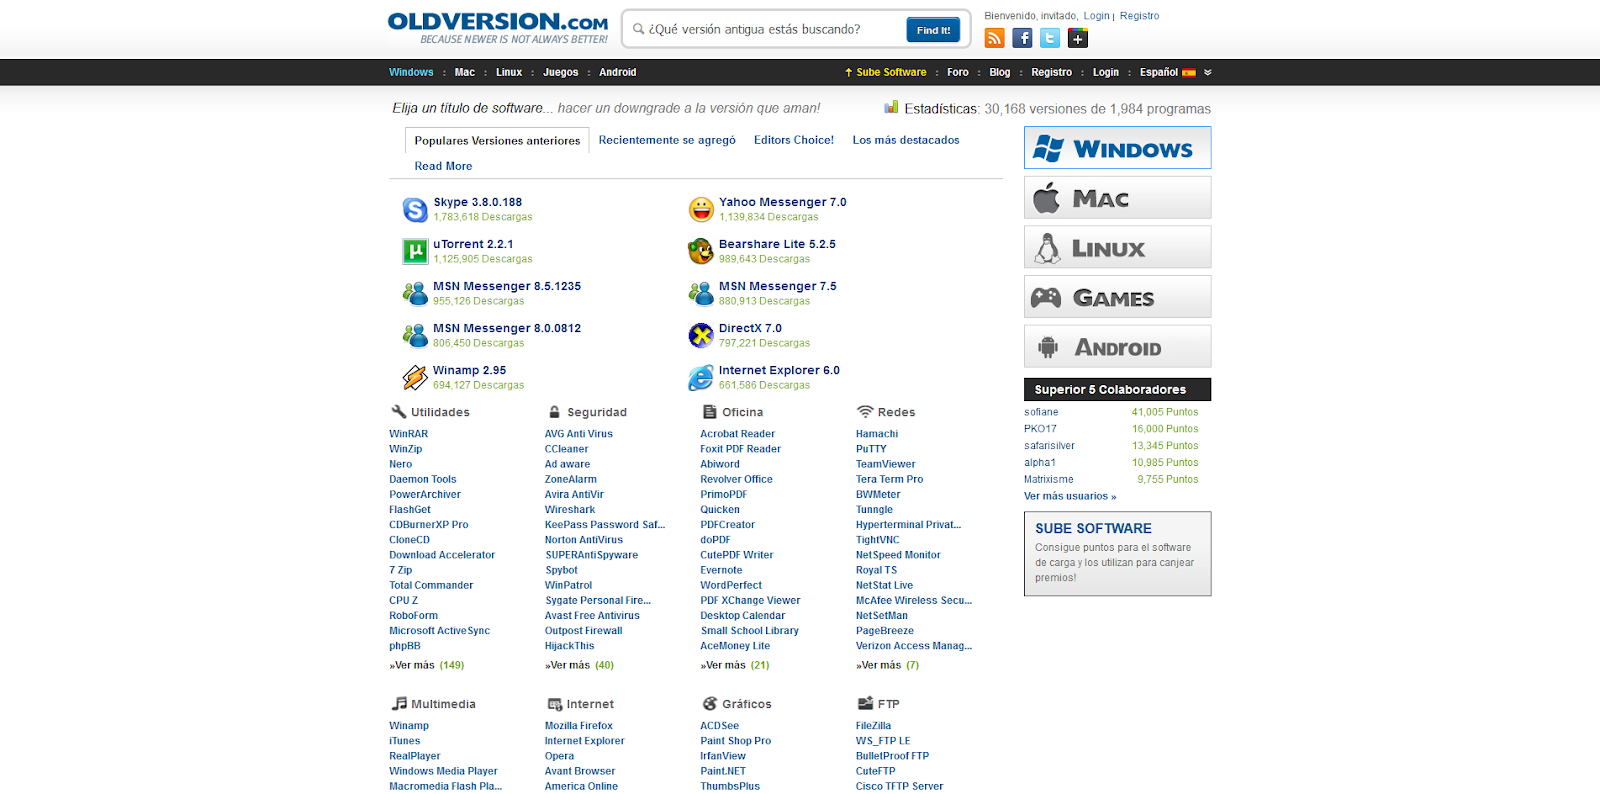Open the Android platform banner

pyautogui.click(x=1117, y=346)
